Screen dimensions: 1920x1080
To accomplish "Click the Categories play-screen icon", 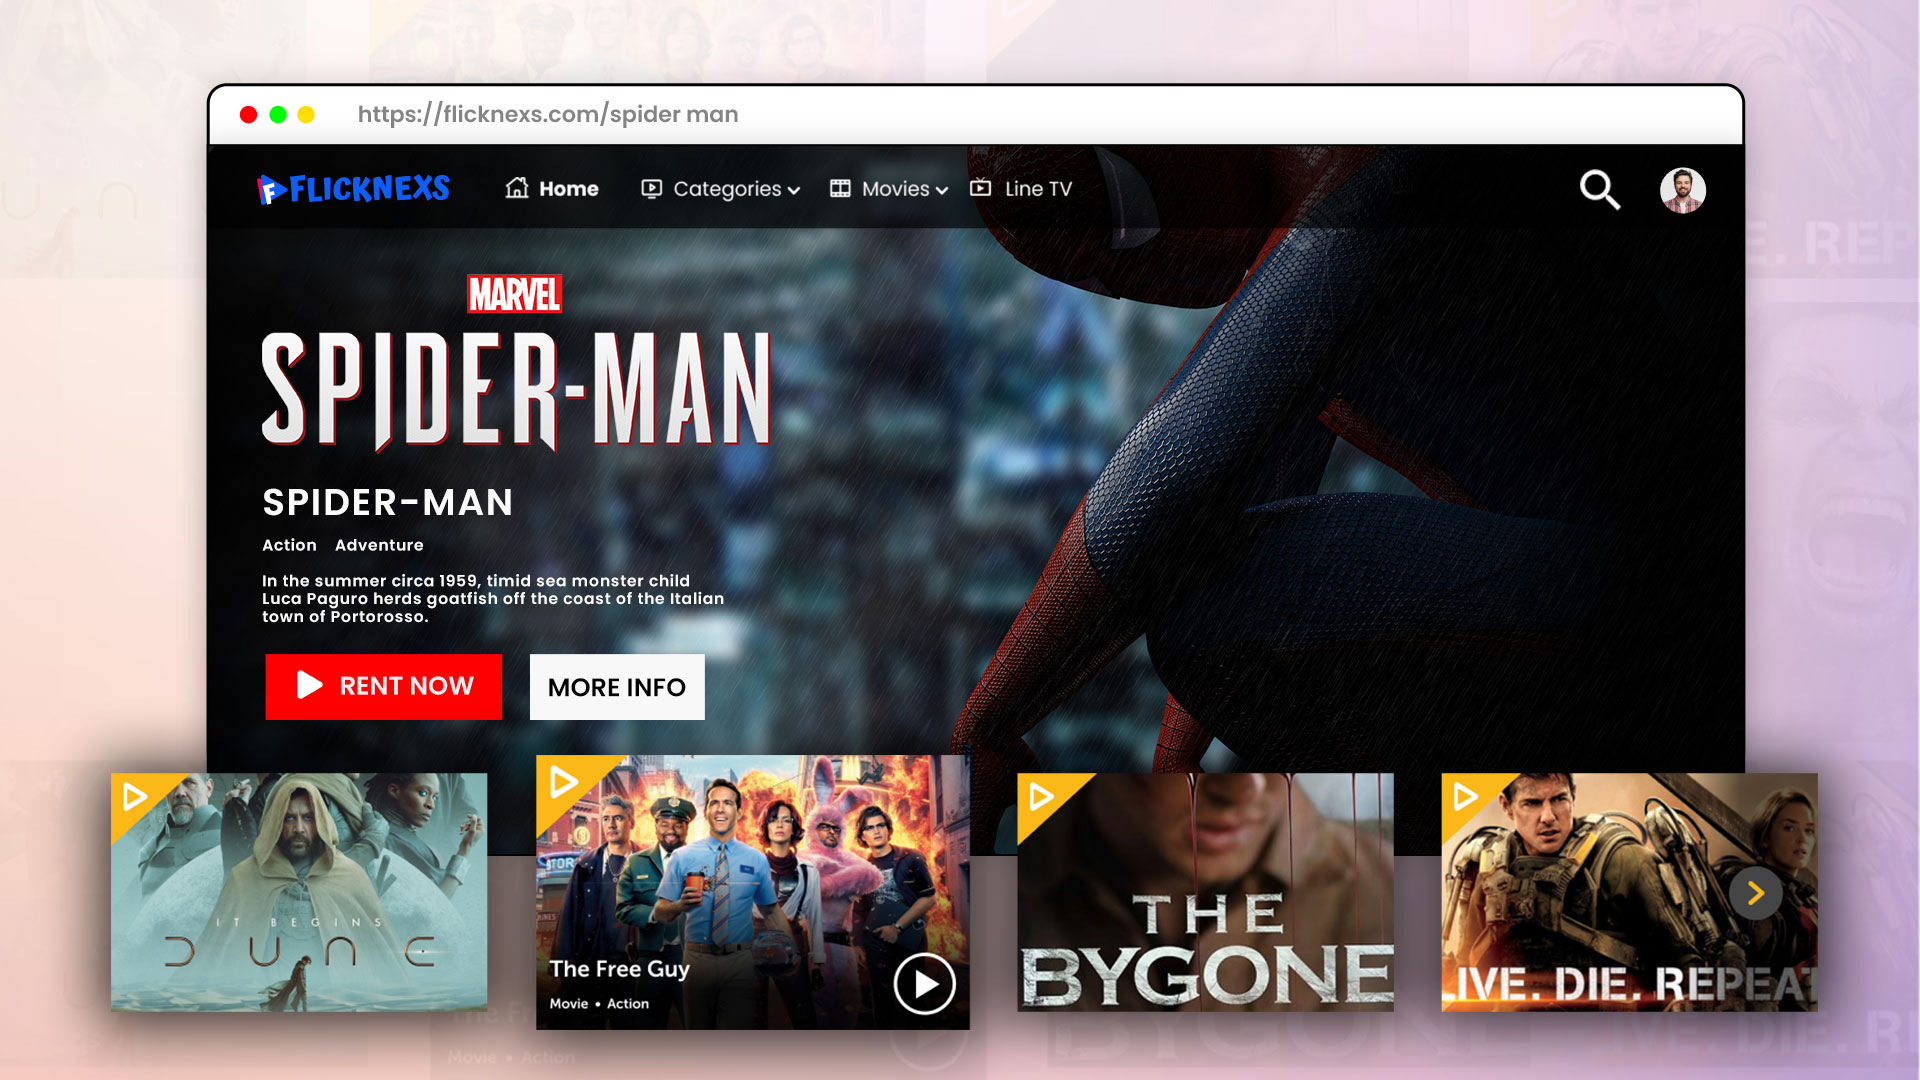I will point(652,188).
